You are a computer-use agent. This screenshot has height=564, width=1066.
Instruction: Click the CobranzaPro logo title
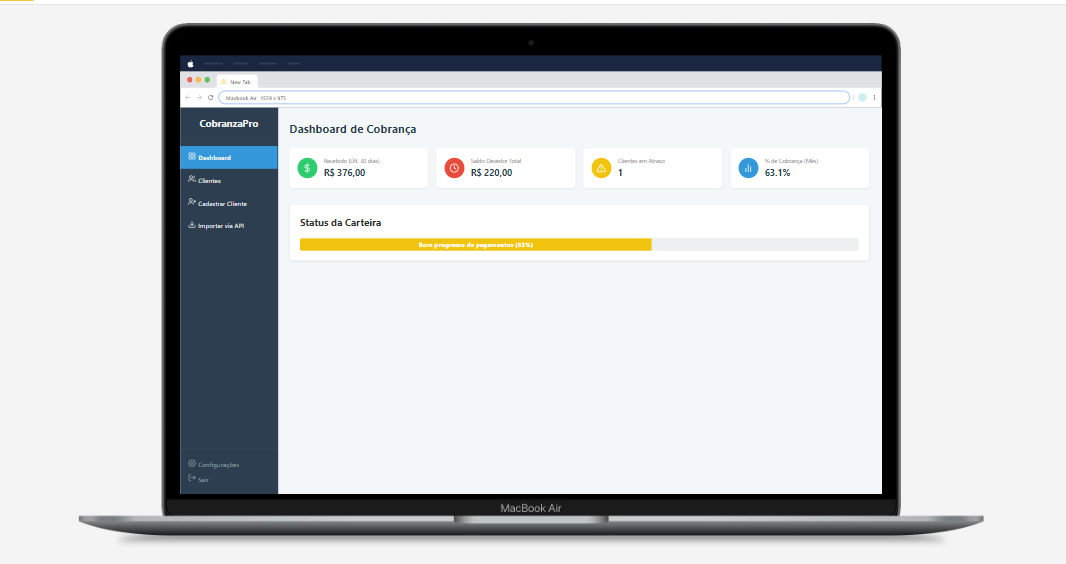tap(229, 123)
